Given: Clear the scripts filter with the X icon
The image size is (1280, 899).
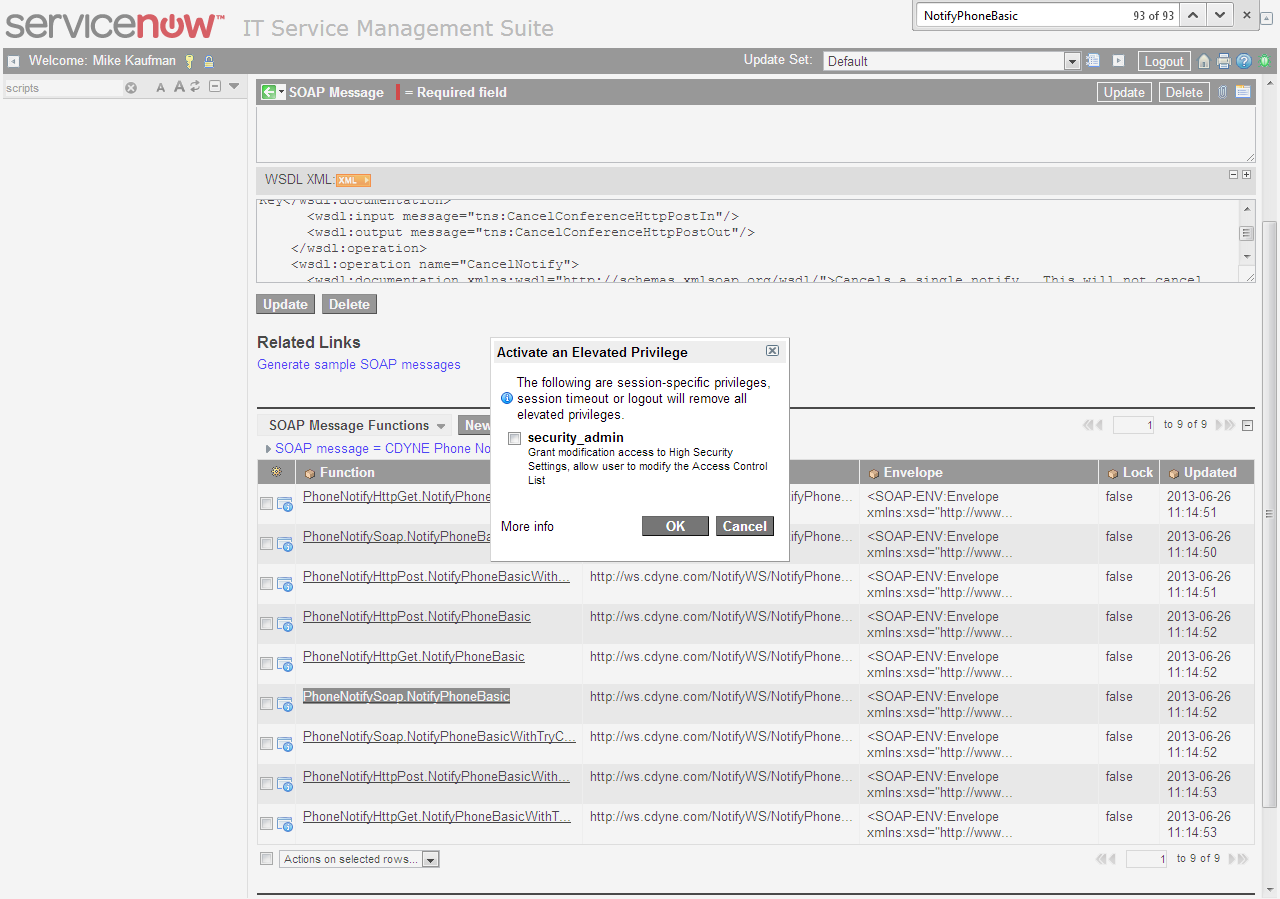Looking at the screenshot, I should 130,88.
